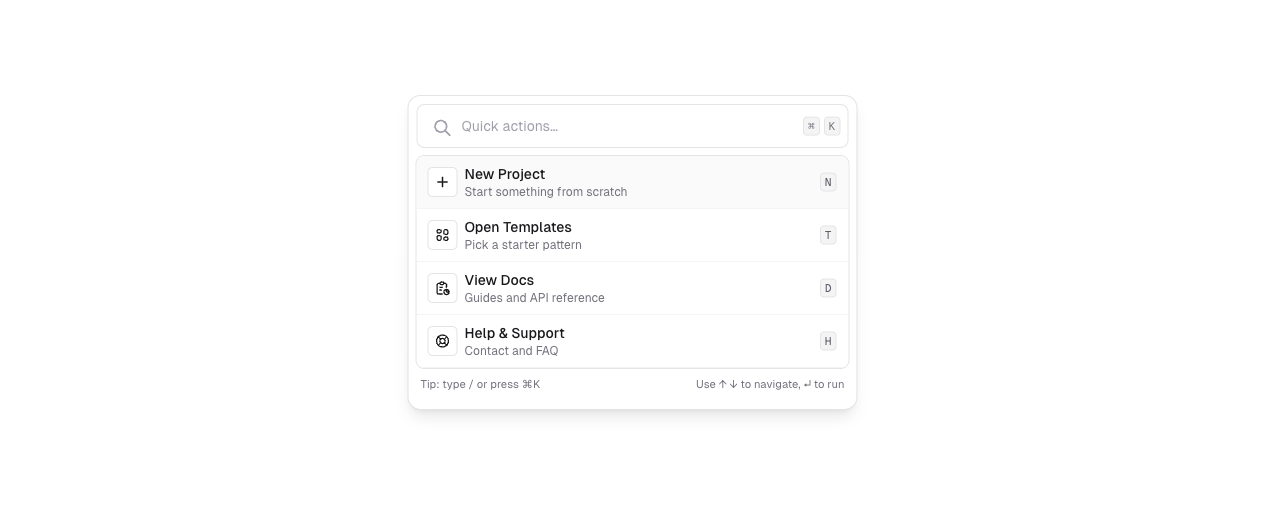Image resolution: width=1265 pixels, height=505 pixels.
Task: Click the magnifying glass search icon
Action: (442, 127)
